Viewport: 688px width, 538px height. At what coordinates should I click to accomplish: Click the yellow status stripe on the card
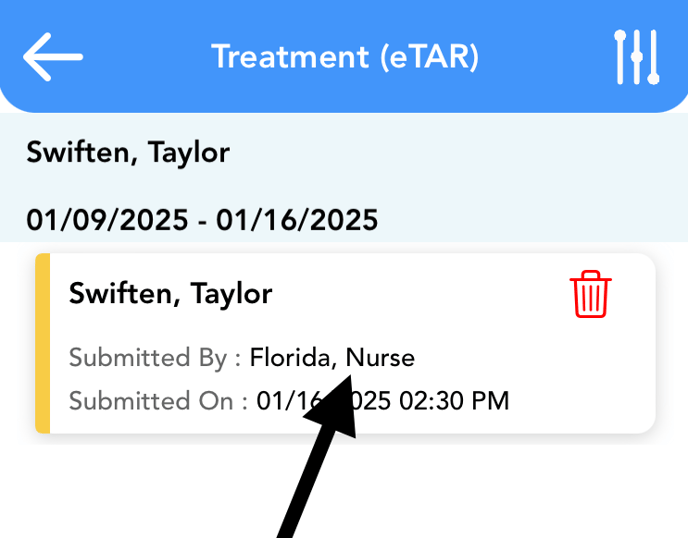pos(43,343)
